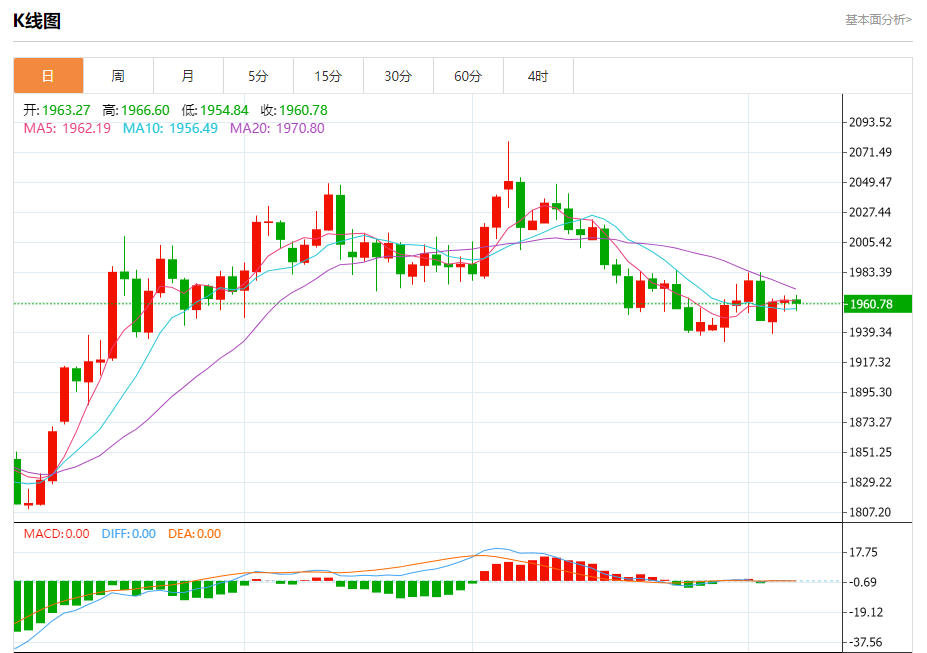The width and height of the screenshot is (927, 653).
Task: Click the -37.56 MACD axis label
Action: pos(866,642)
